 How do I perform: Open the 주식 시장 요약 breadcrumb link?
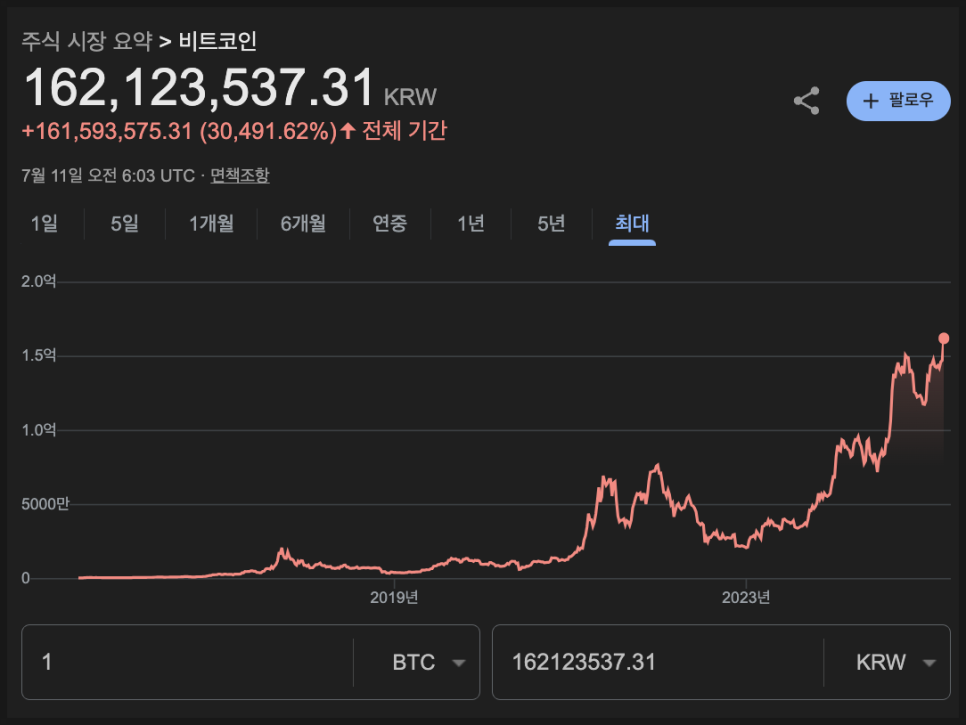(86, 41)
